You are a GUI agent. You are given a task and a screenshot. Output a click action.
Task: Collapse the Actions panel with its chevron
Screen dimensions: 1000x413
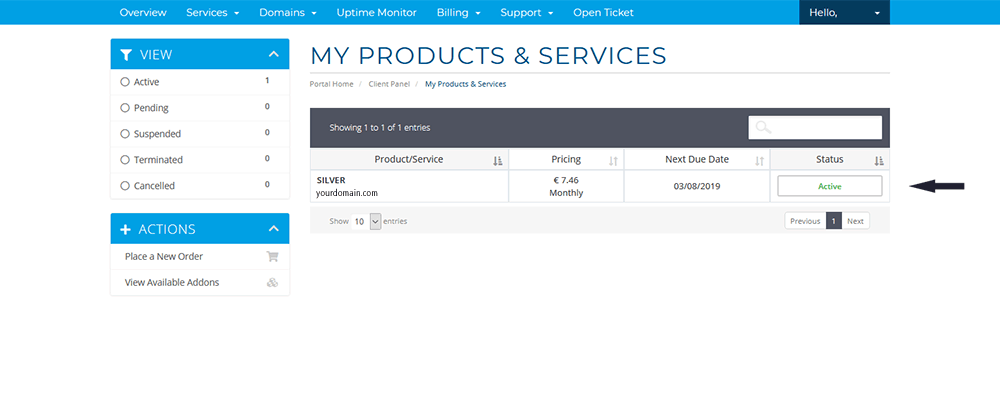(274, 229)
